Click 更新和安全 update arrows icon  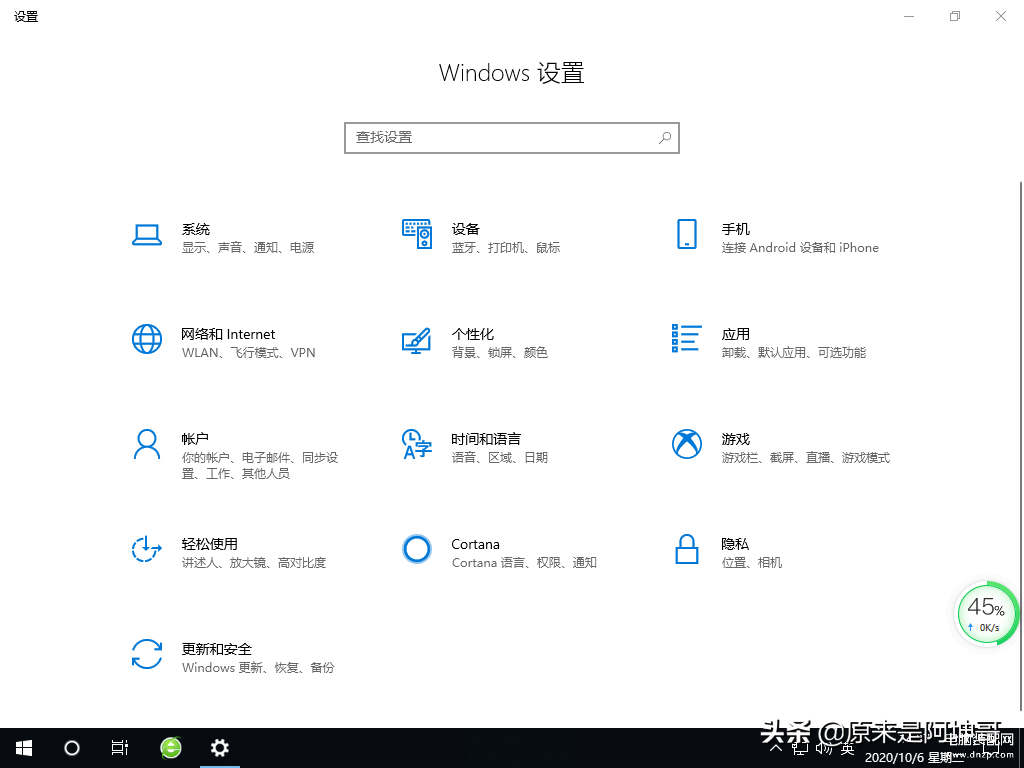click(147, 654)
